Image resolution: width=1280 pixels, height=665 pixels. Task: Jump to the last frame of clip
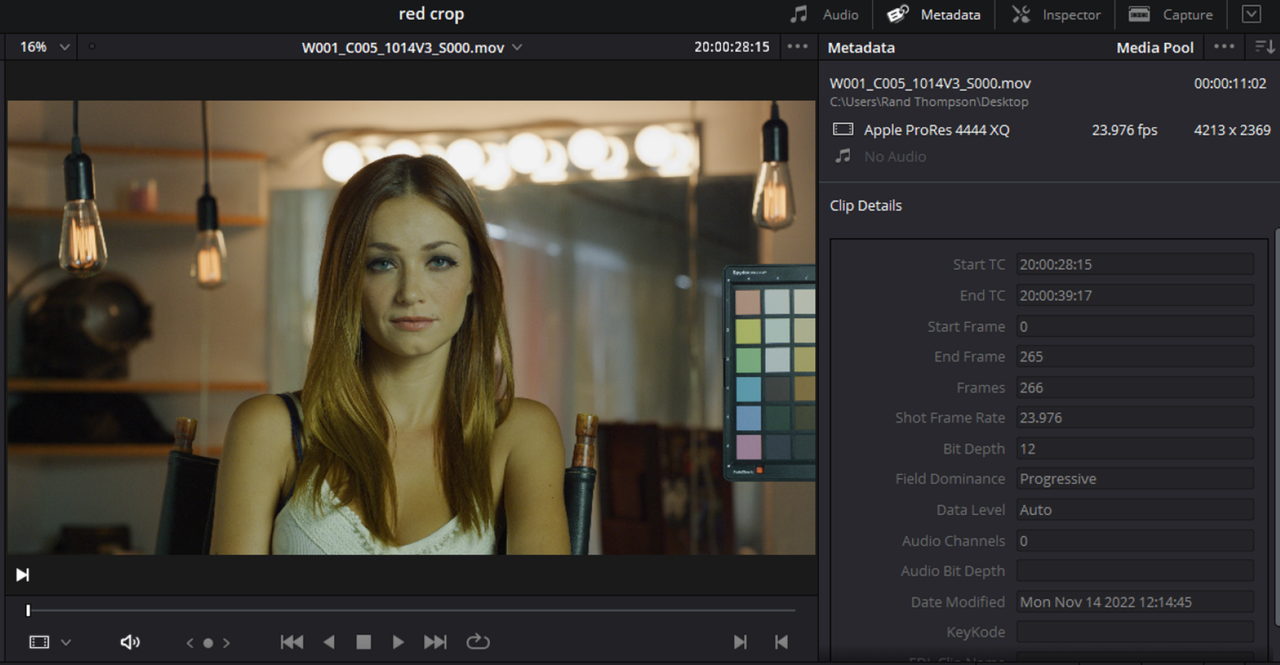[435, 642]
